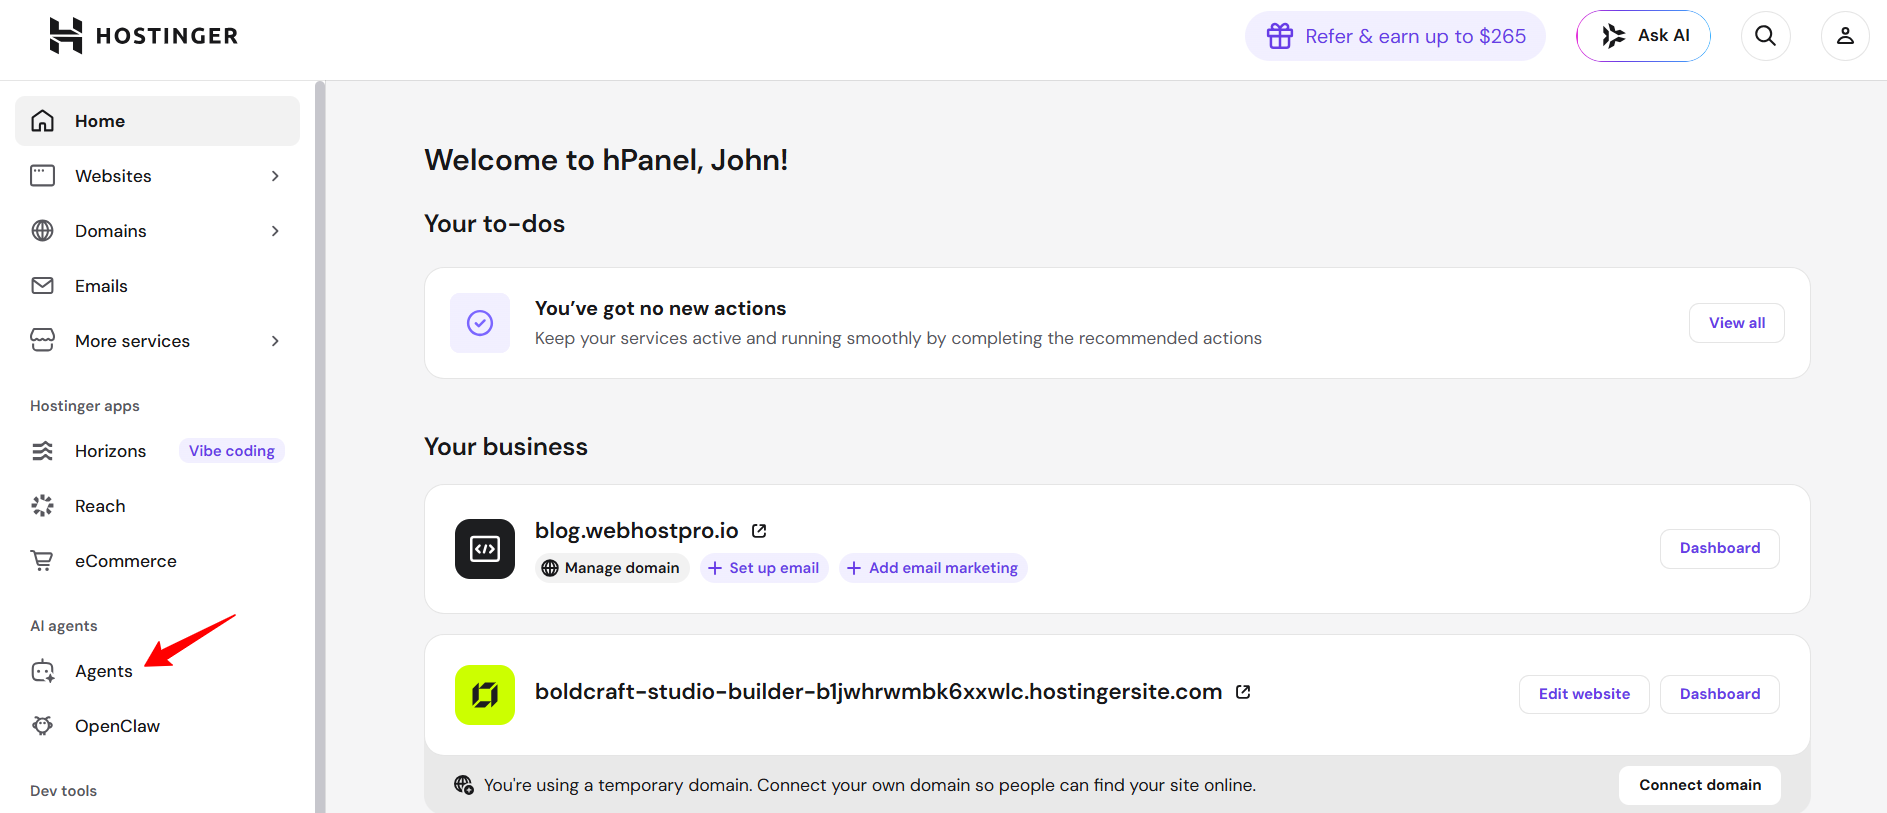Screen dimensions: 1887x813
Task: Click the eCommerce cart icon
Action: coord(43,561)
